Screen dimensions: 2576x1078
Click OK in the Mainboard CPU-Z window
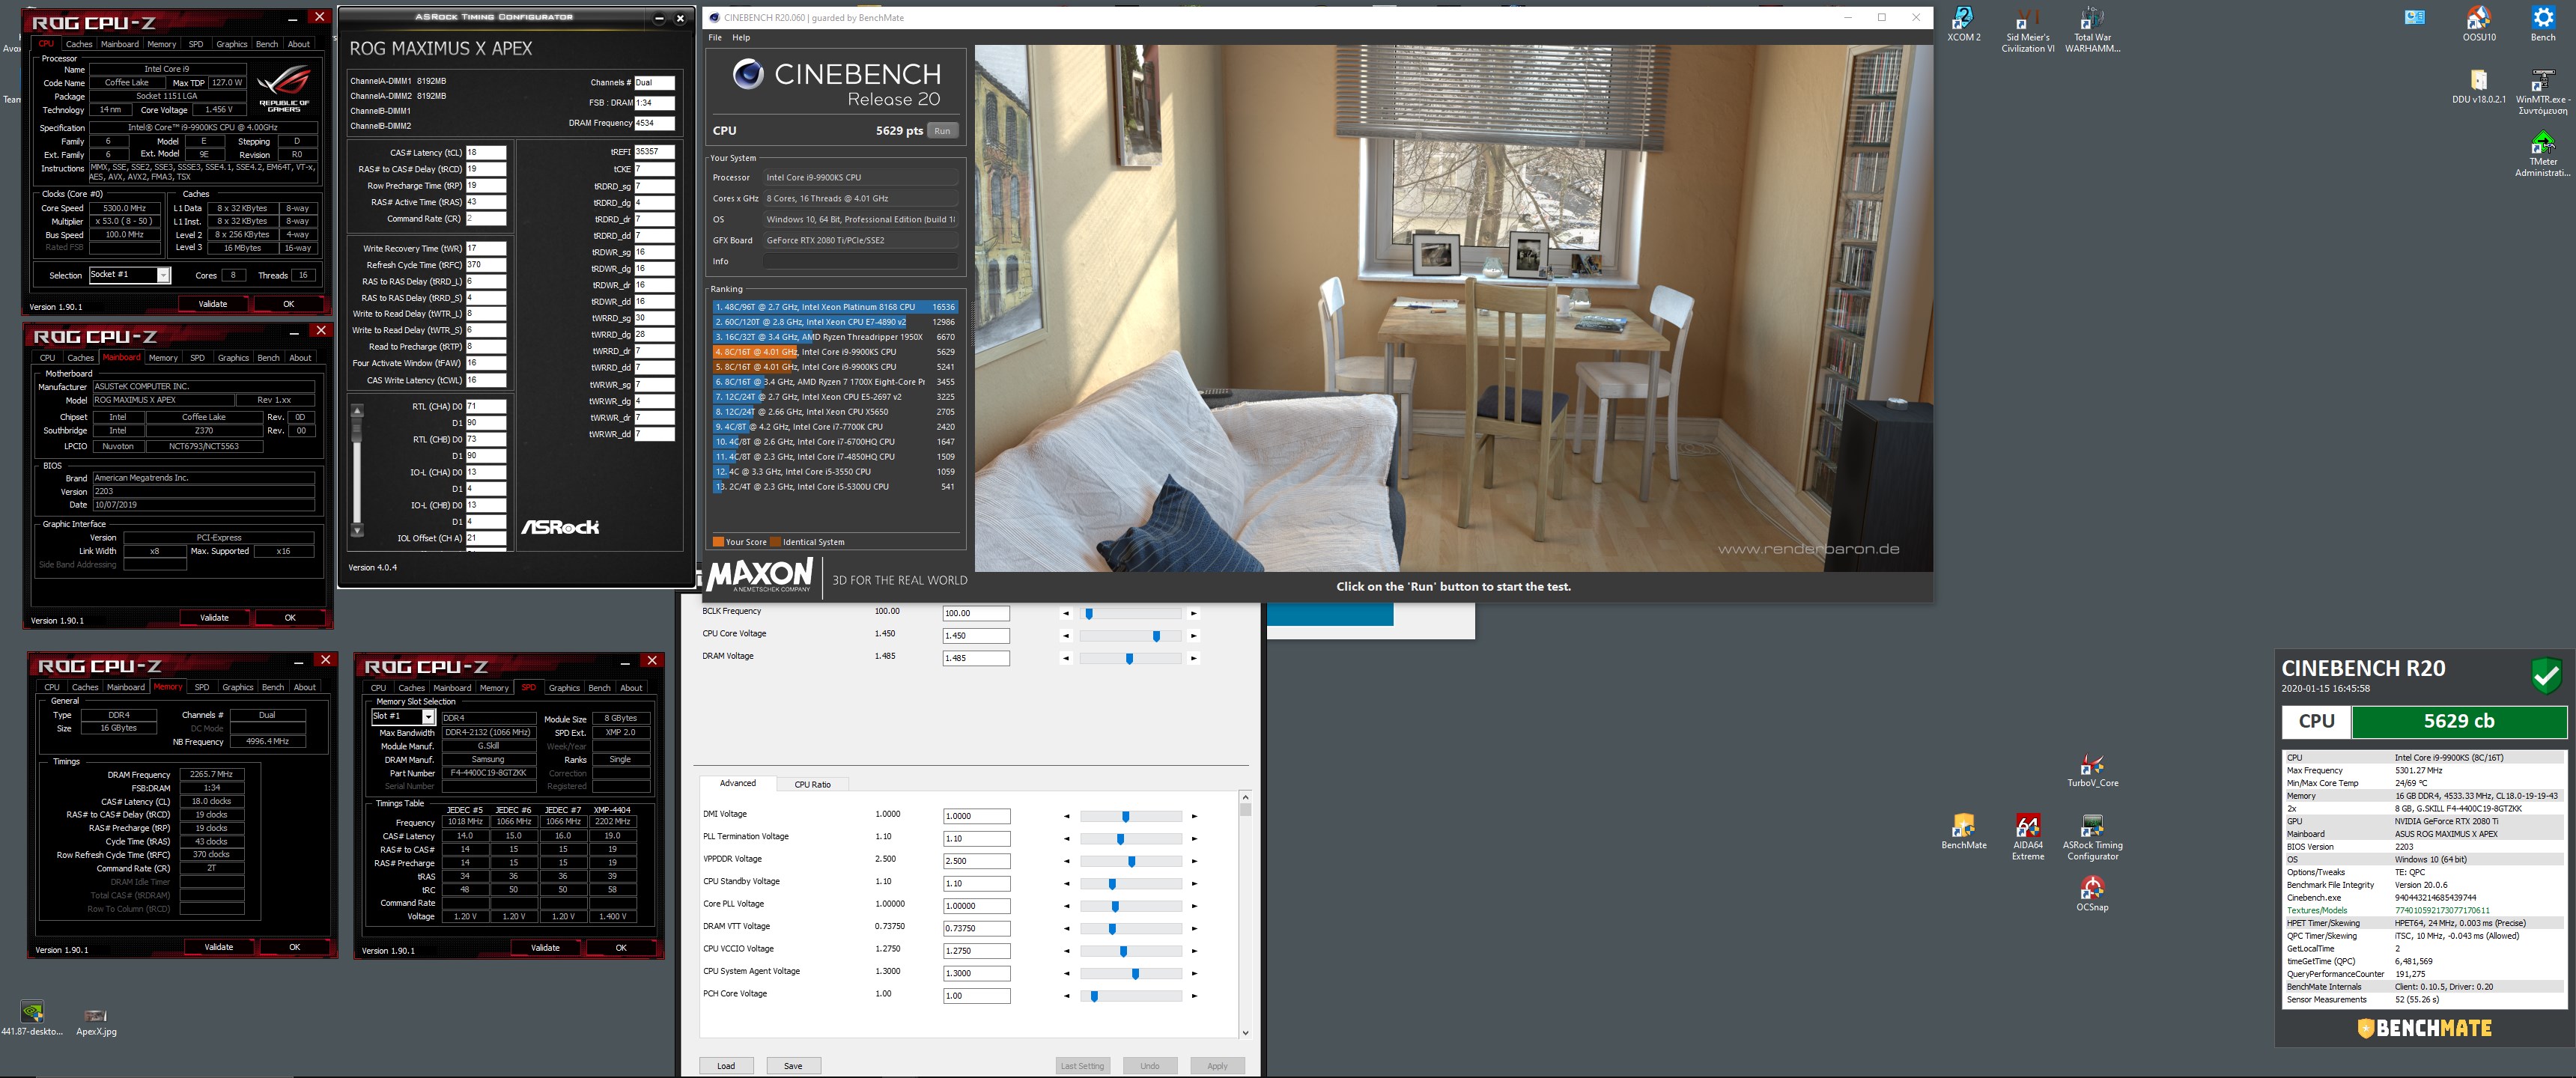tap(290, 618)
